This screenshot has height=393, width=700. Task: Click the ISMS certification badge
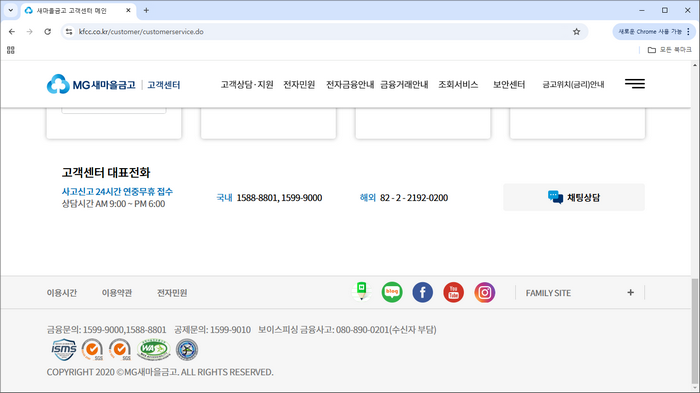click(64, 349)
